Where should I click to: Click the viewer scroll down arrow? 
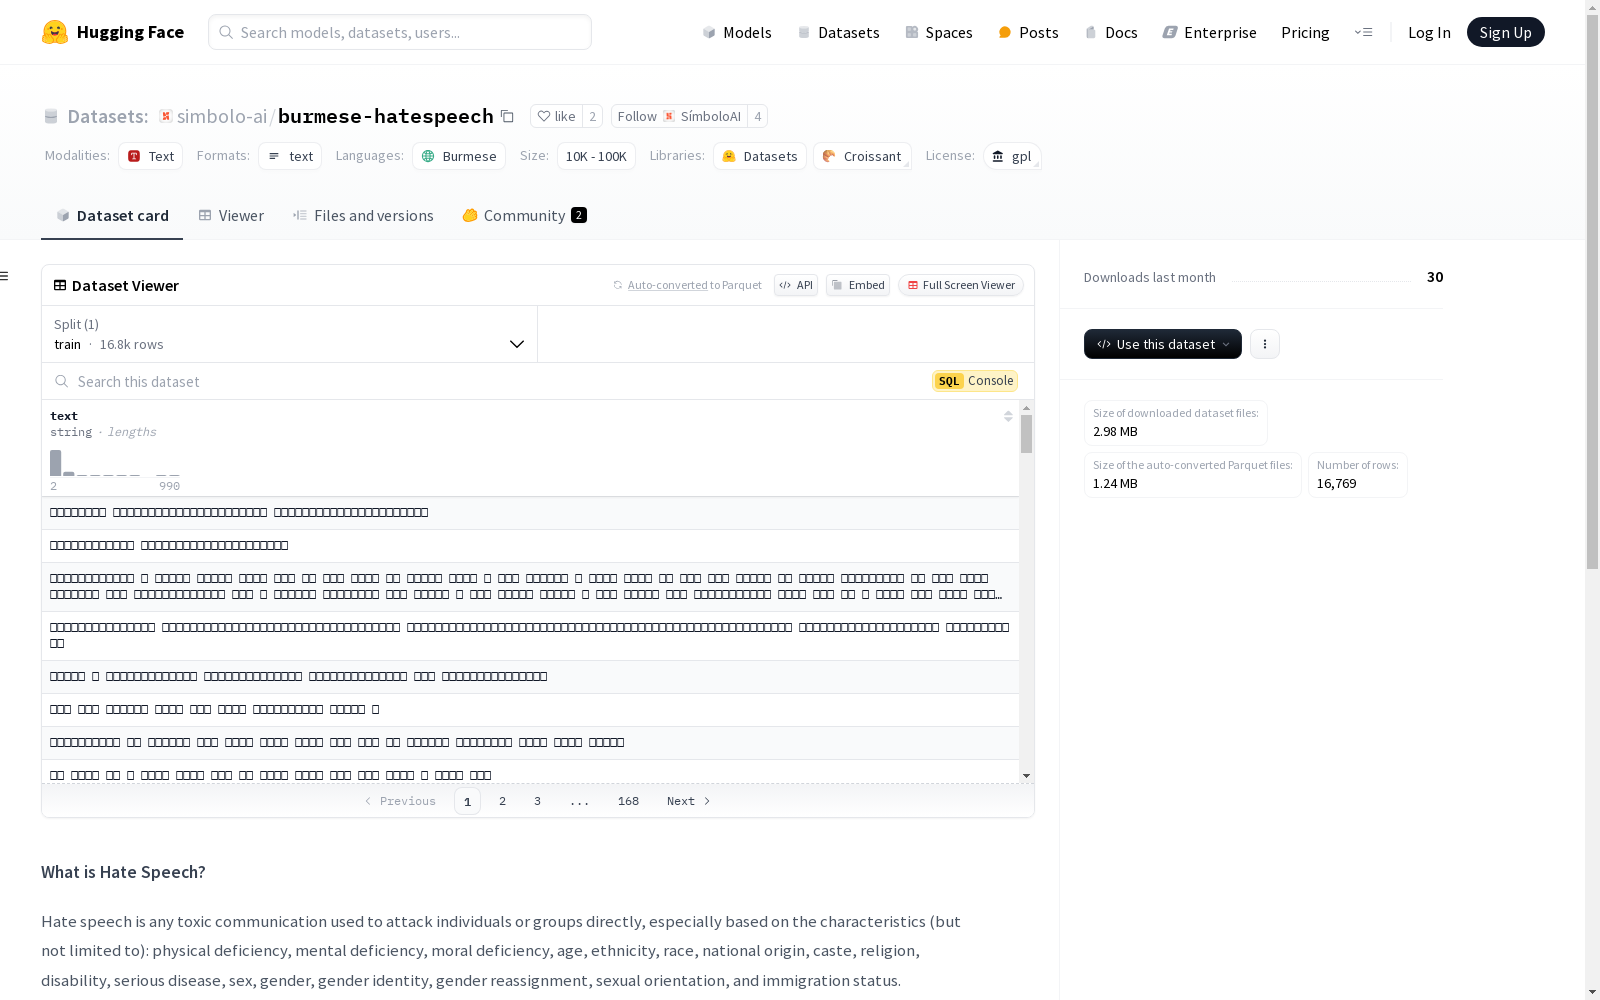point(1026,776)
